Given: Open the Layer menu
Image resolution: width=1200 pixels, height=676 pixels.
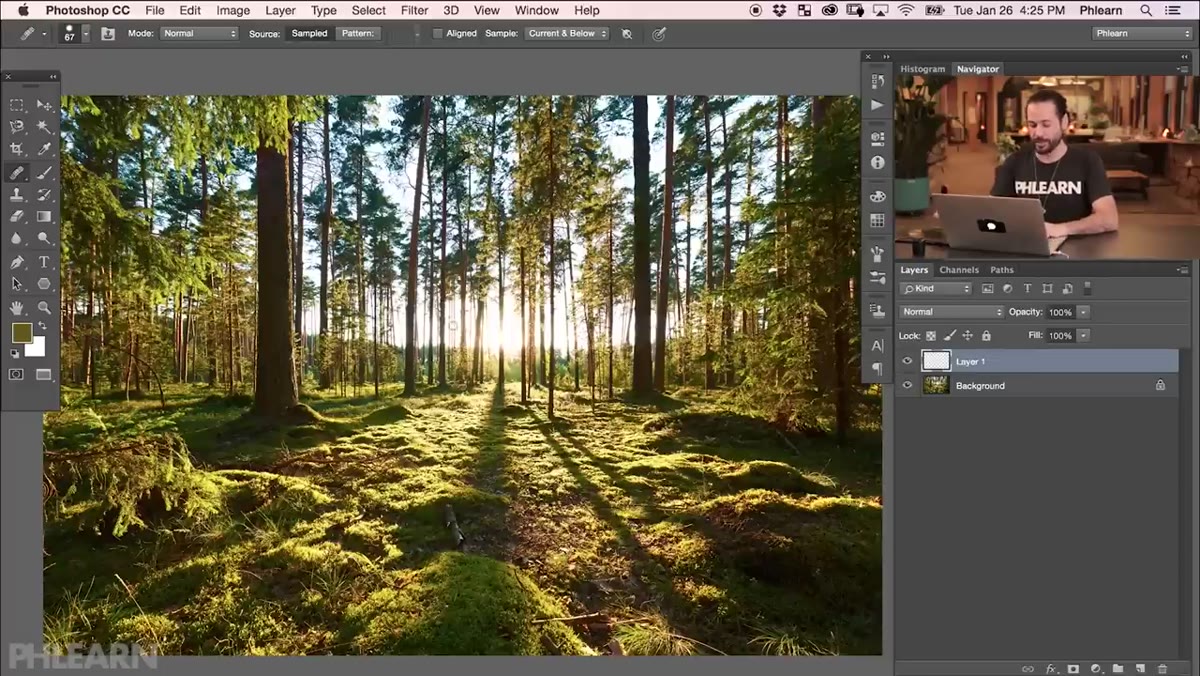Looking at the screenshot, I should tap(280, 10).
